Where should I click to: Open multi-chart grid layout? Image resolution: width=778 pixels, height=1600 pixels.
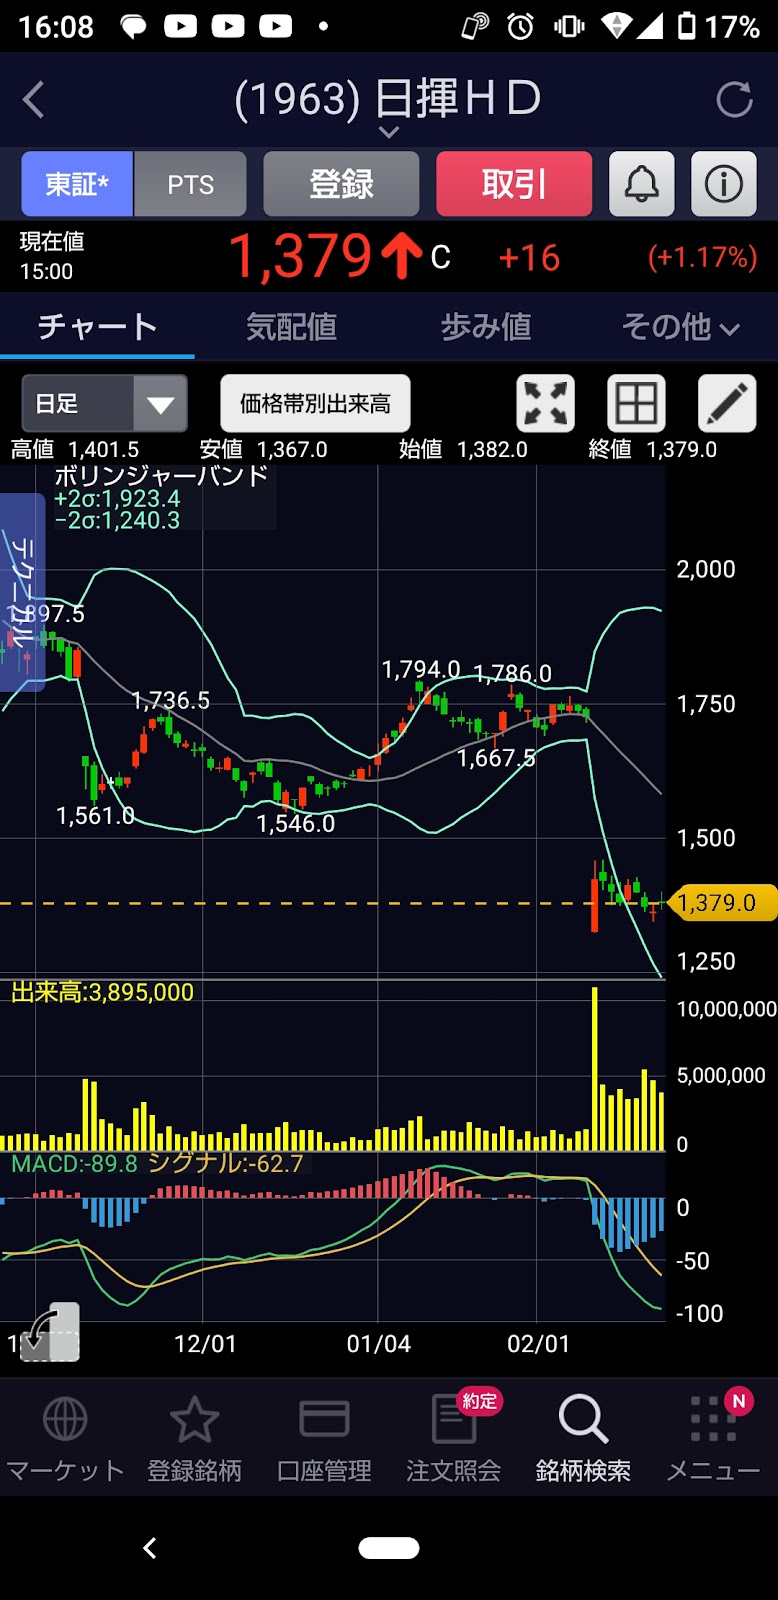[x=636, y=404]
